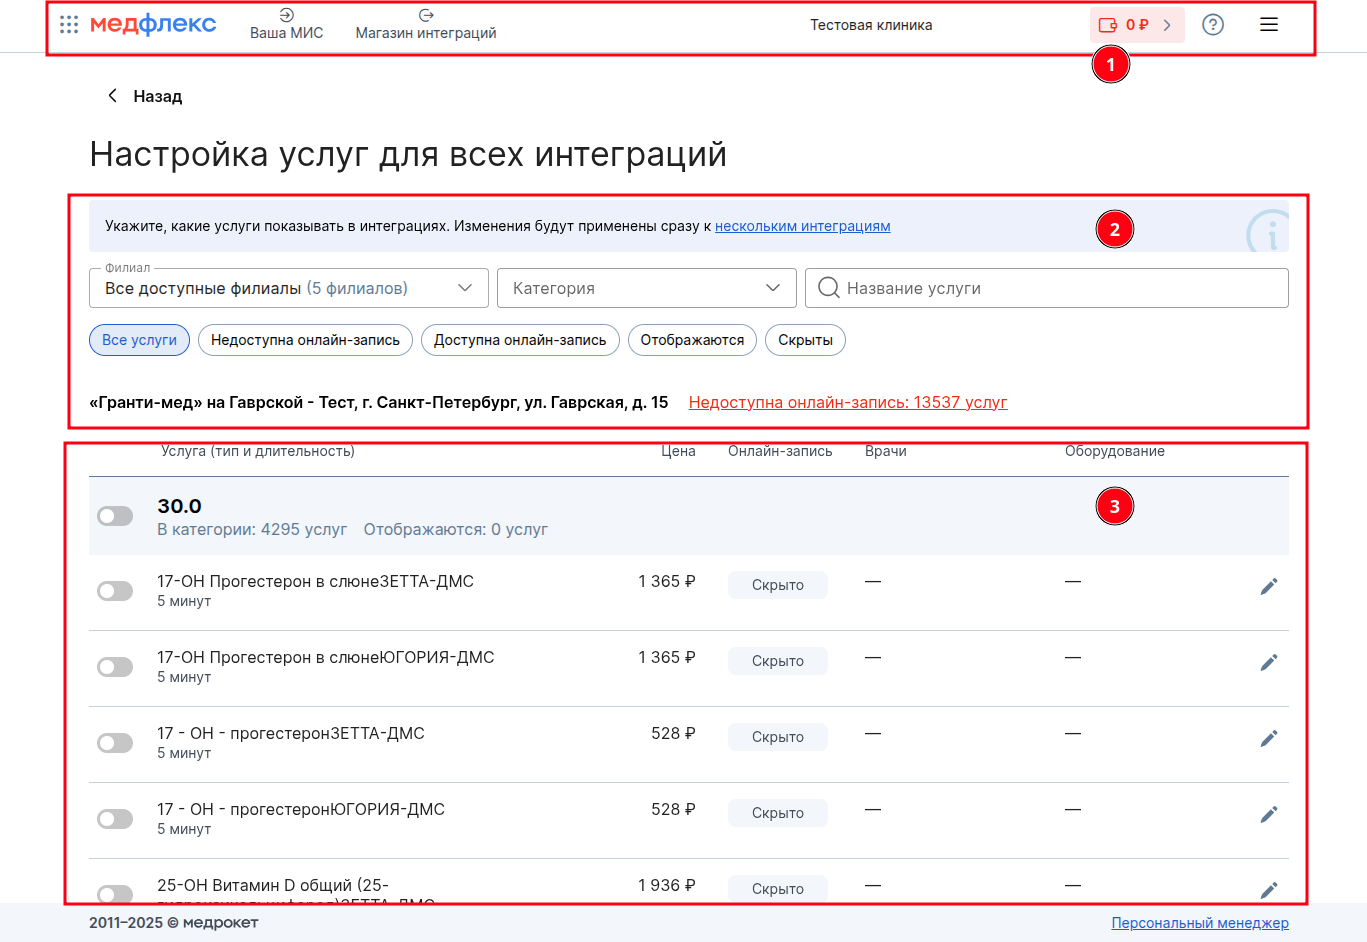
Task: Click the Название услуги search field
Action: pyautogui.click(x=1047, y=288)
